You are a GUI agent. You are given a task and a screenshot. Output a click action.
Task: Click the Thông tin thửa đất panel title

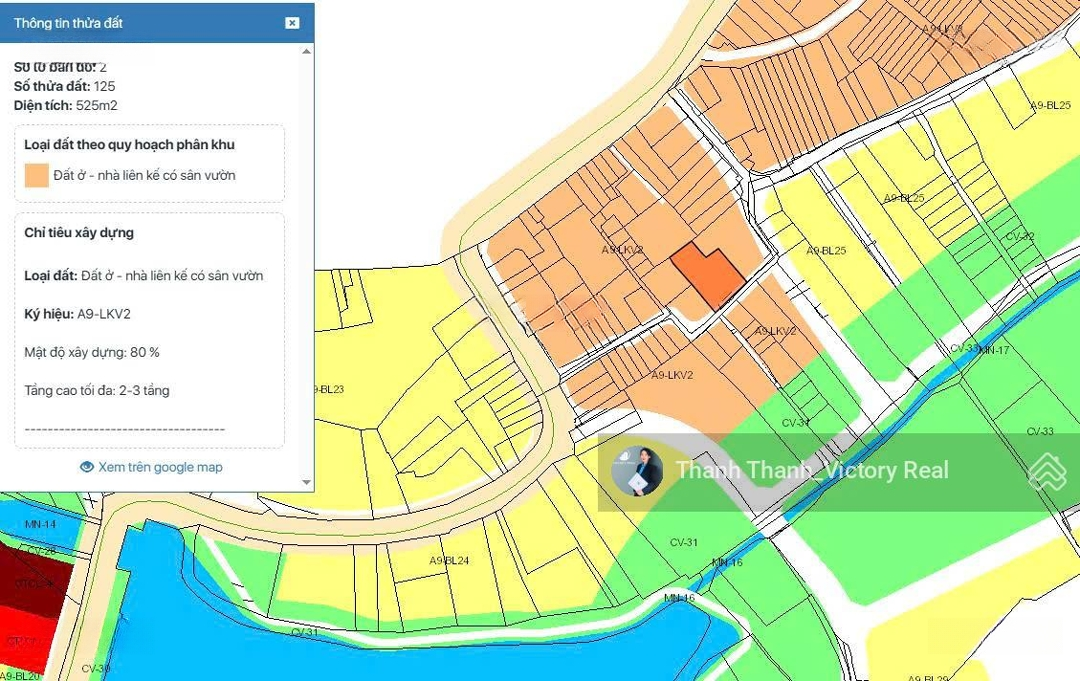click(69, 23)
